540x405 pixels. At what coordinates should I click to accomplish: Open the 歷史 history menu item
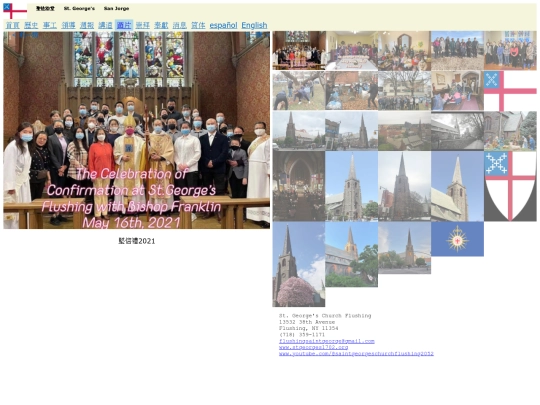click(x=31, y=25)
